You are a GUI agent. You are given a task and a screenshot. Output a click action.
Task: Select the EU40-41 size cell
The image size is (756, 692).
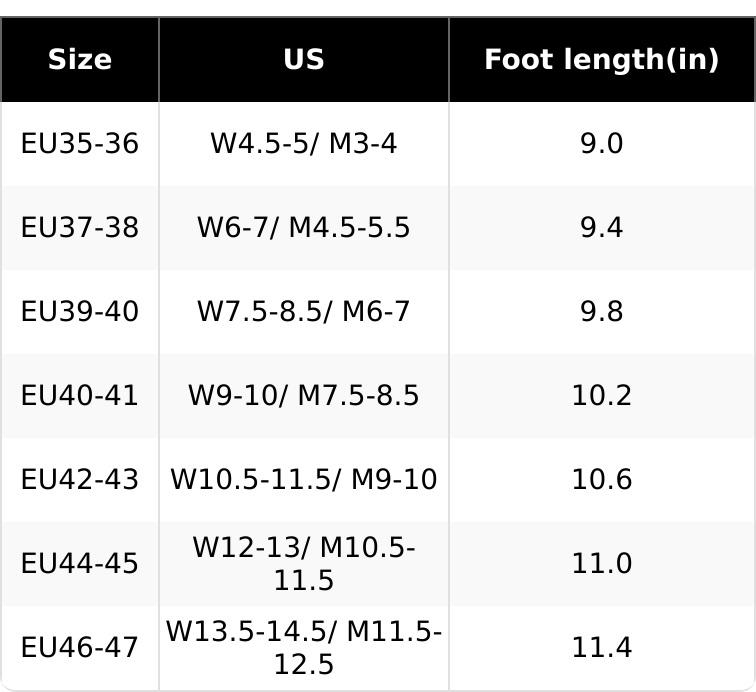point(80,396)
